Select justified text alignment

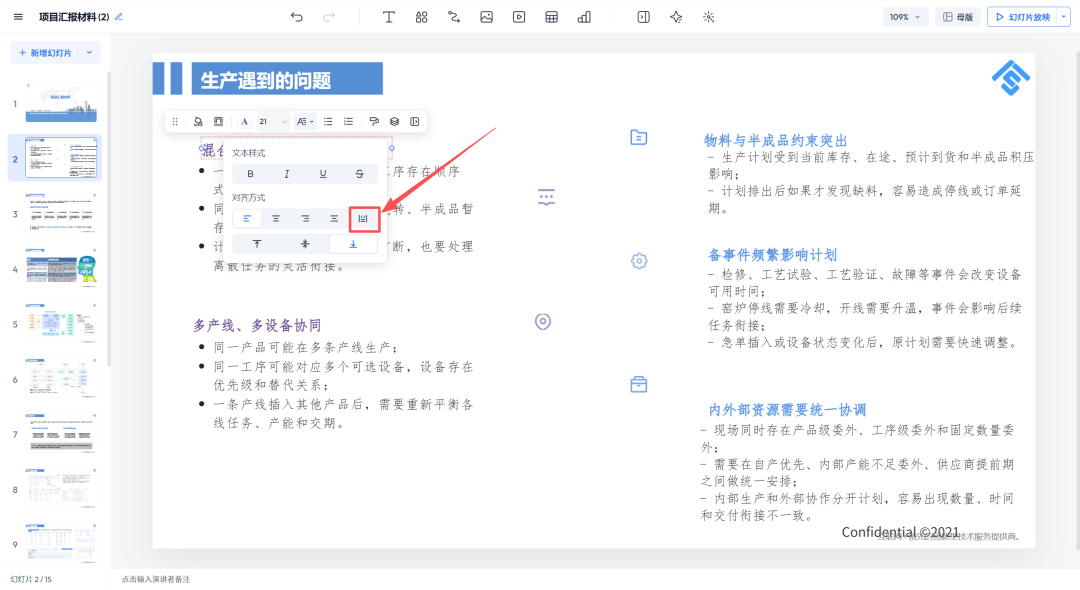334,219
